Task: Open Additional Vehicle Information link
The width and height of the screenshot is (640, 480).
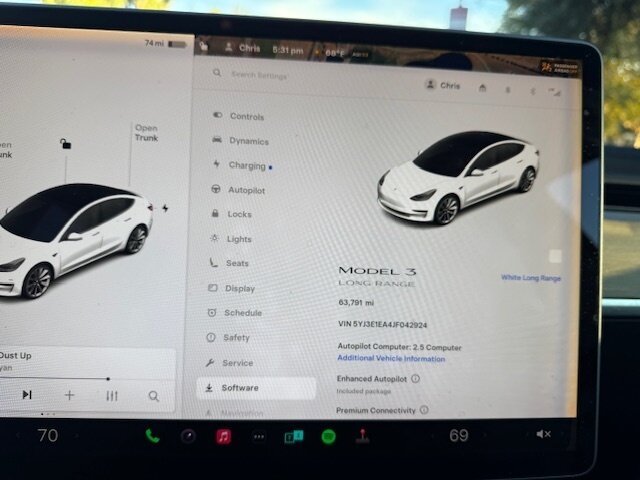Action: click(390, 358)
